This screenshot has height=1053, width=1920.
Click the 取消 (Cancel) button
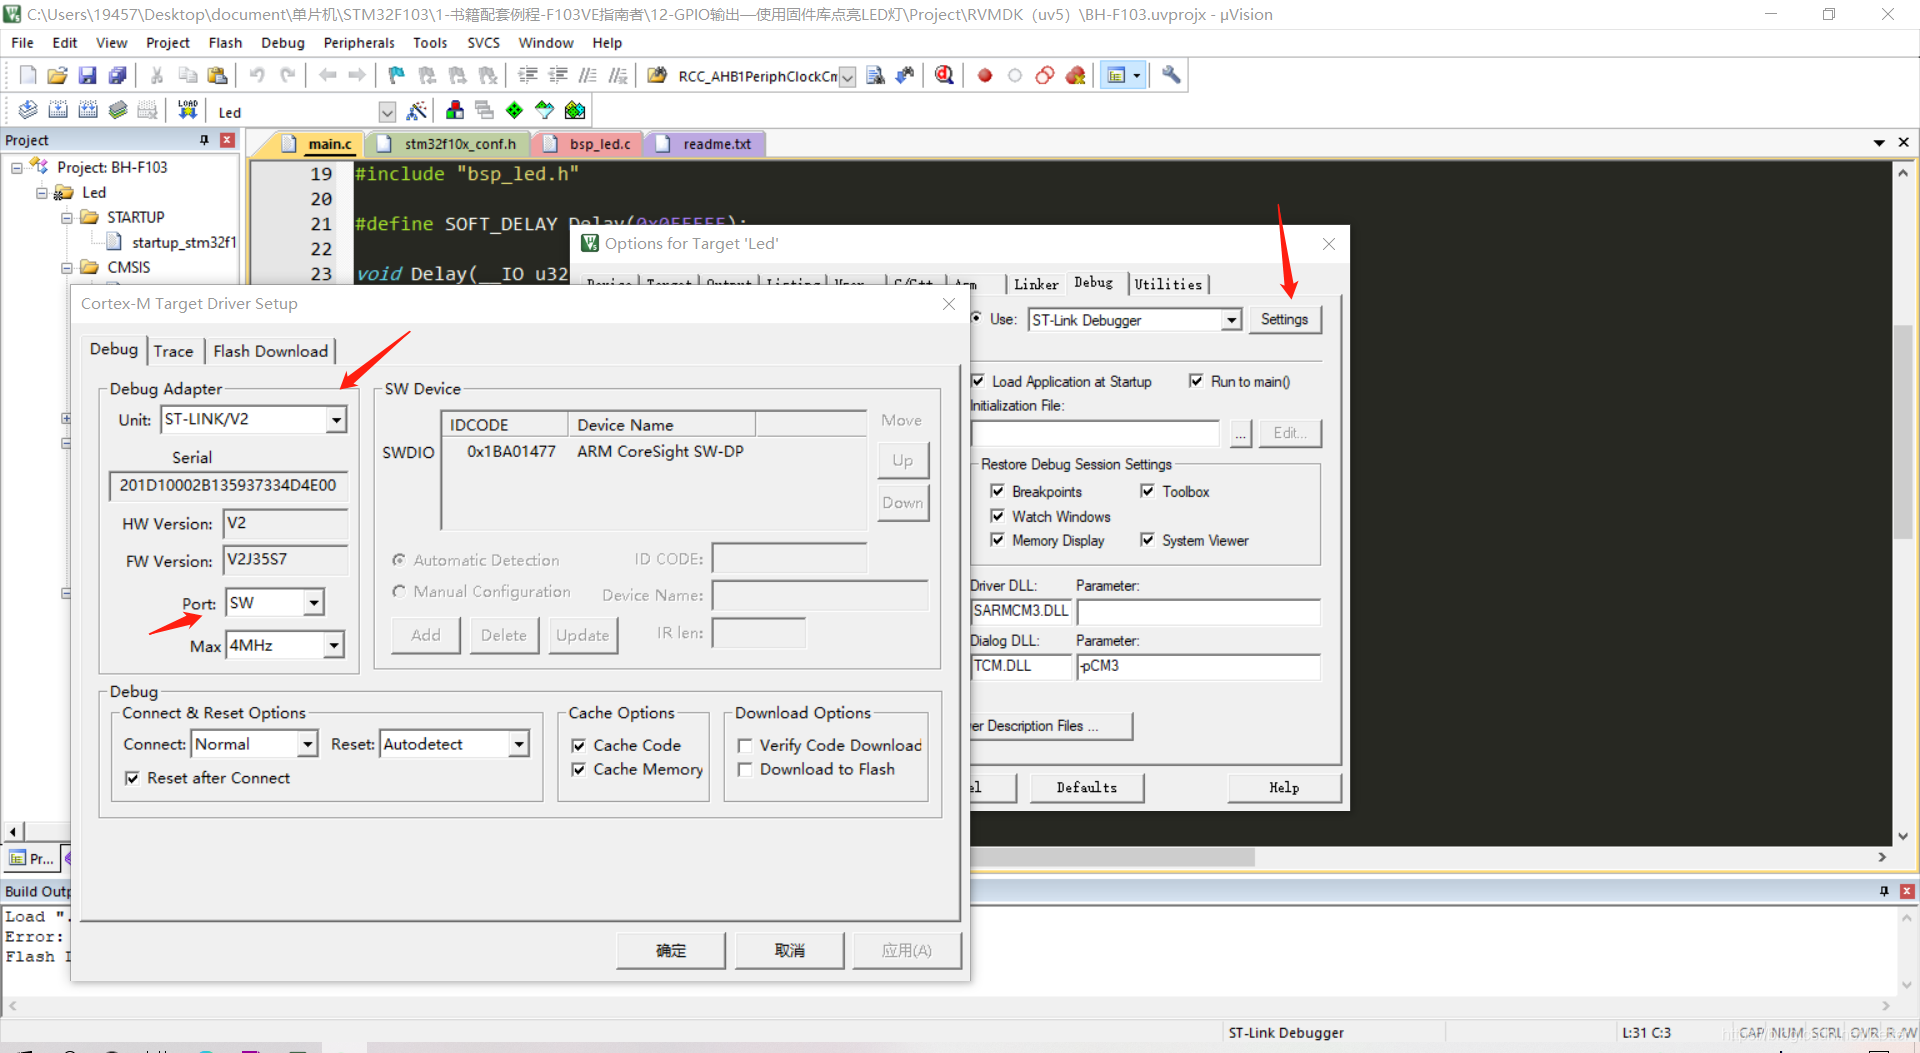point(789,950)
